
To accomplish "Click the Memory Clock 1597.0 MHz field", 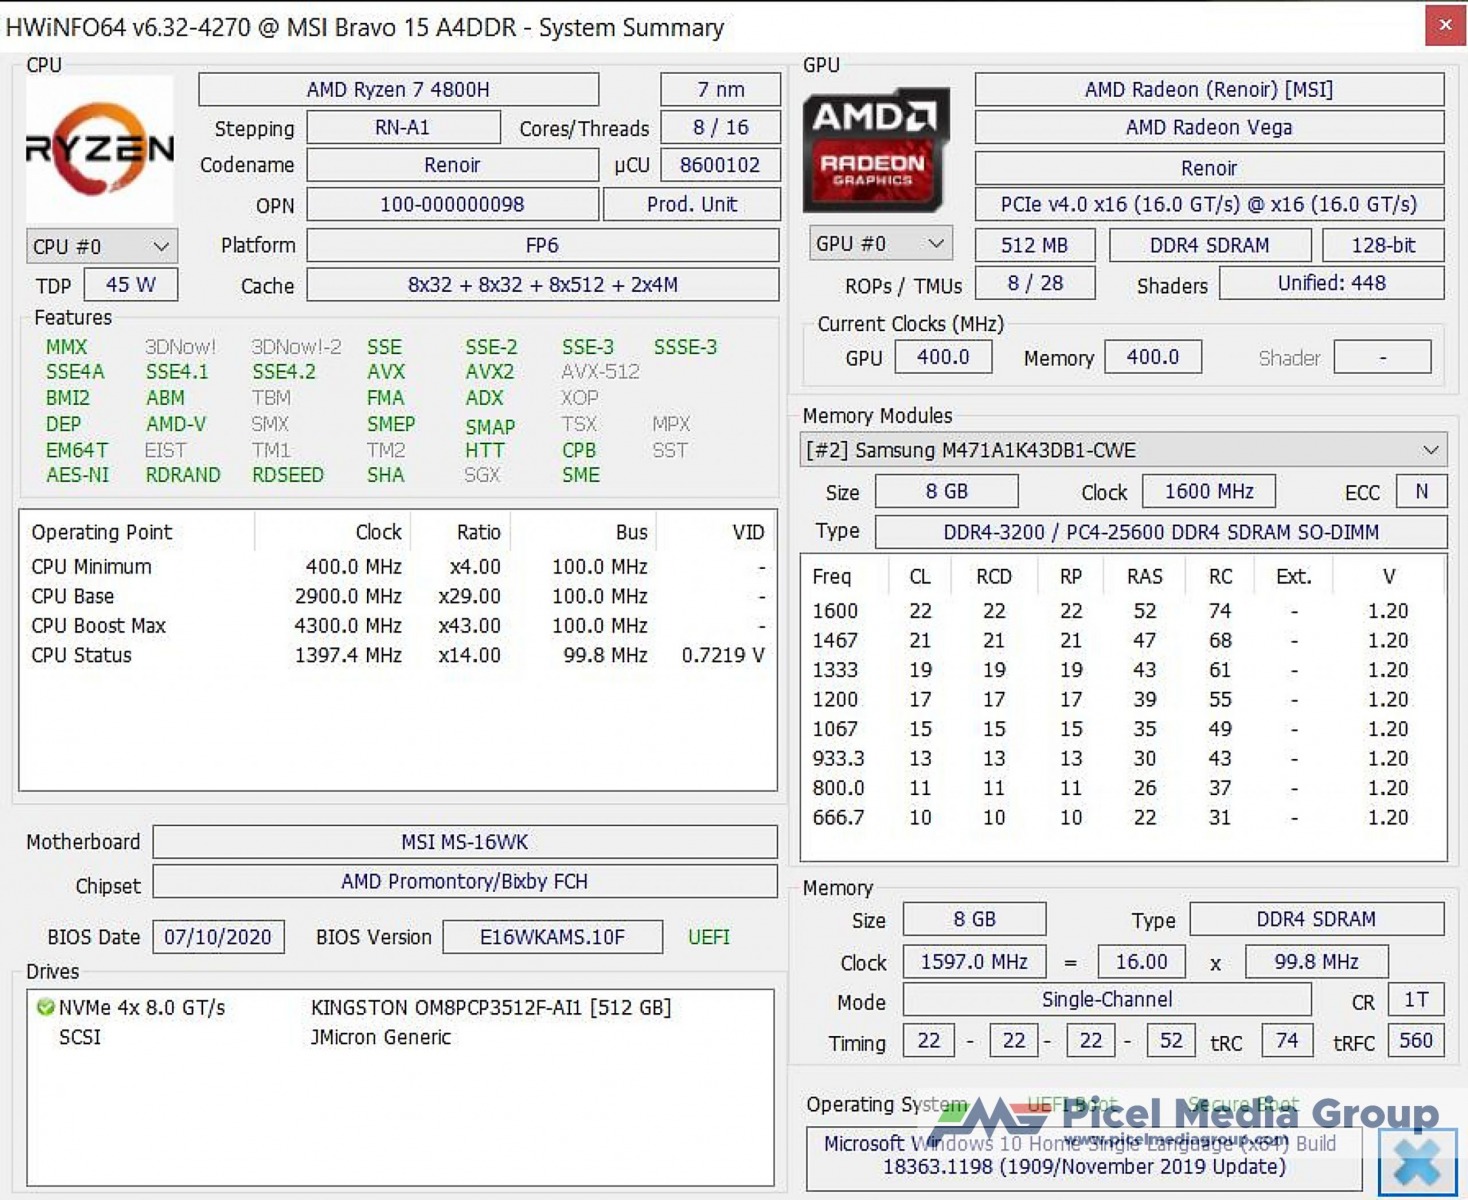I will [x=974, y=961].
